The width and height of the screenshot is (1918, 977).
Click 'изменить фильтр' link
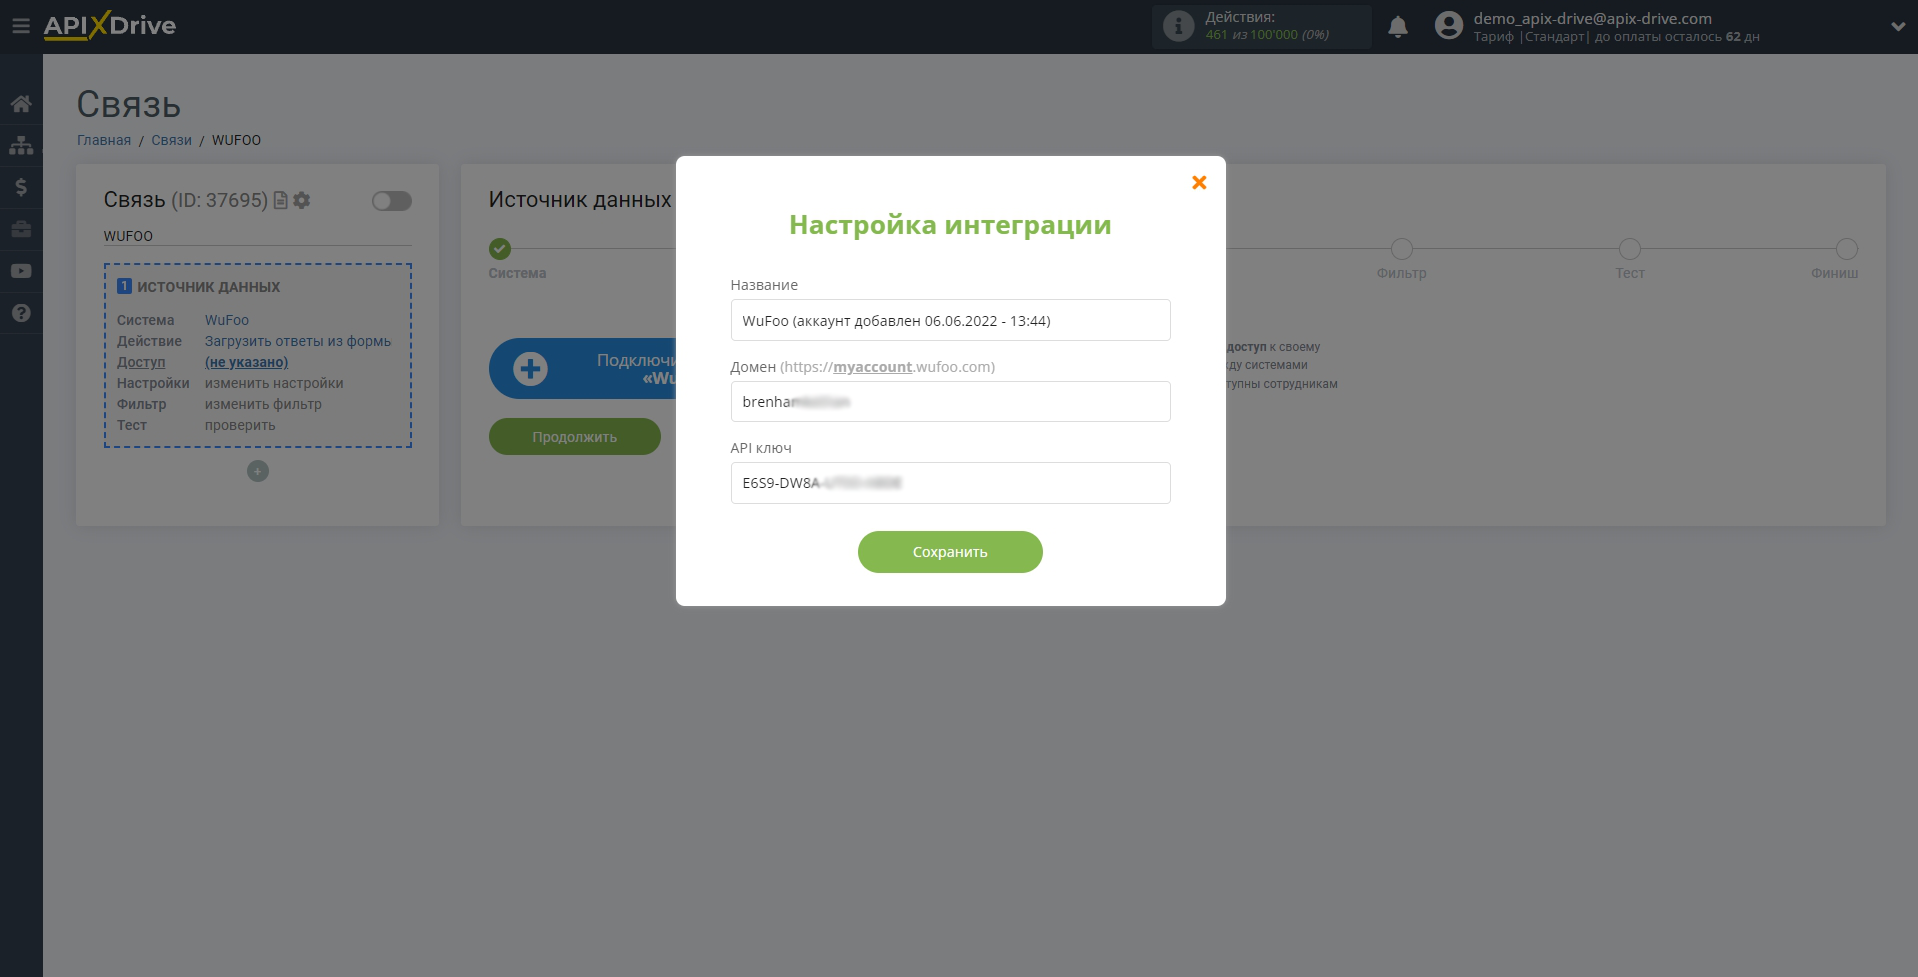pos(263,404)
